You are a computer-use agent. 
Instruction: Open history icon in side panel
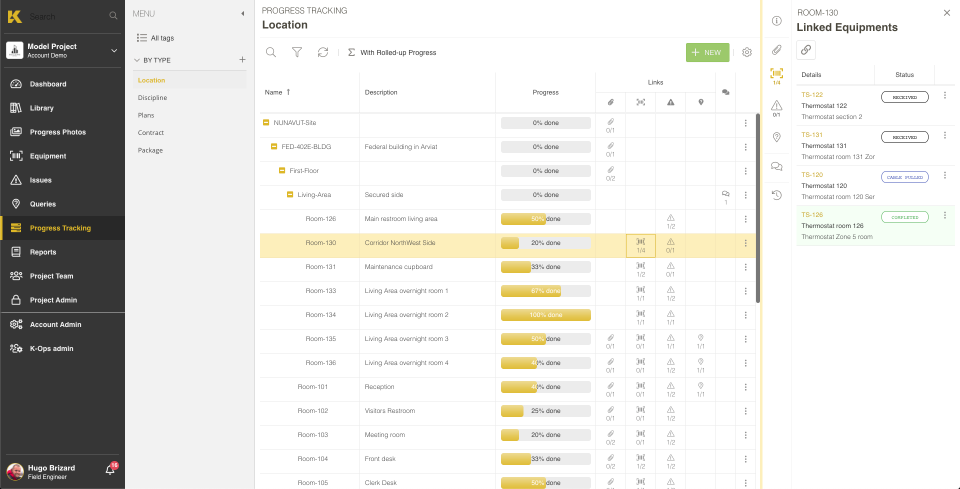[777, 195]
